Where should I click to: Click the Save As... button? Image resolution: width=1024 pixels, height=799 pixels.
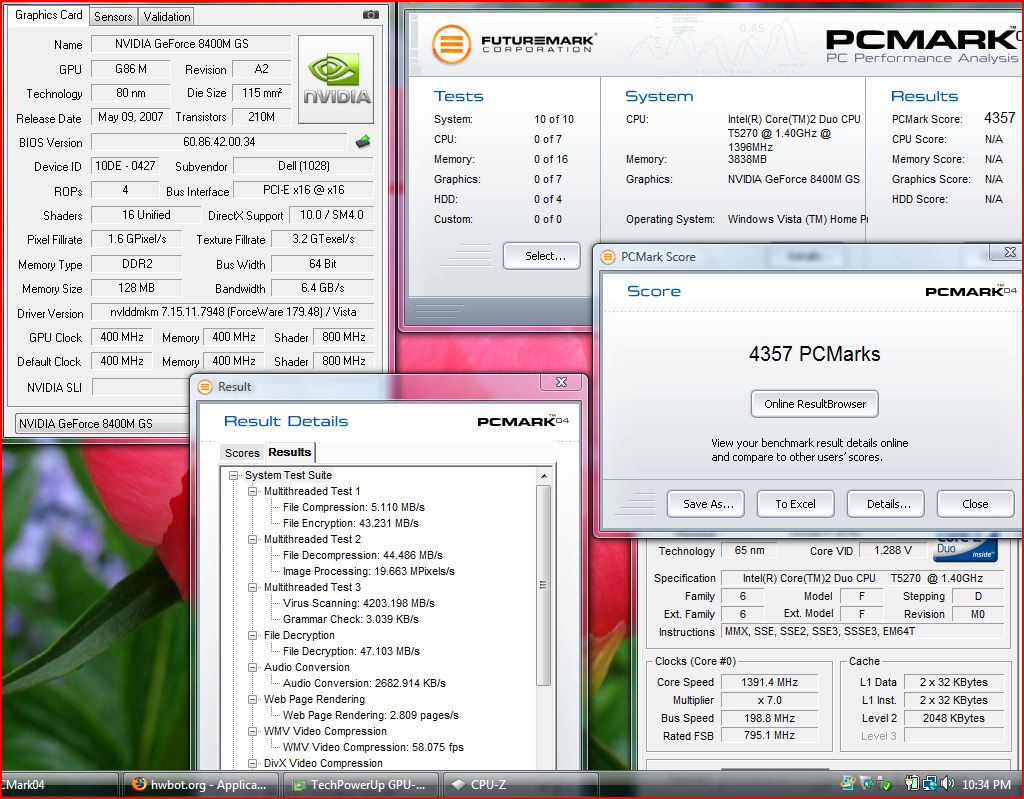(705, 504)
